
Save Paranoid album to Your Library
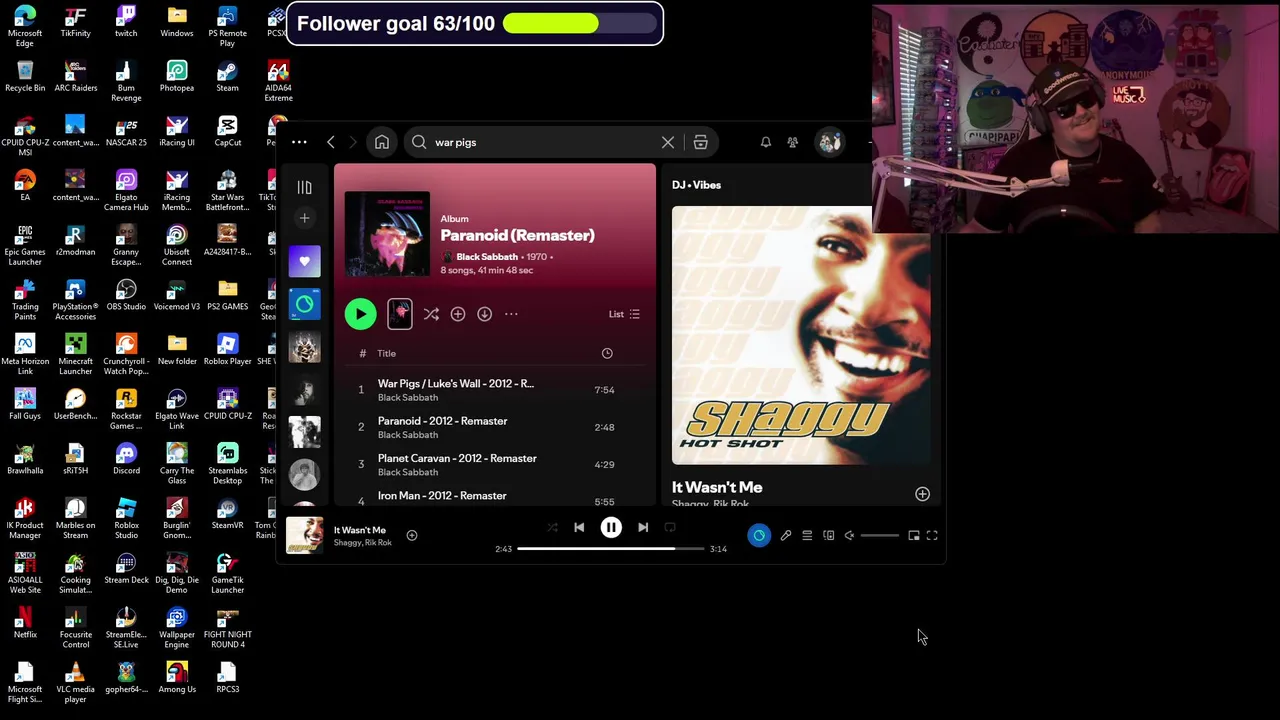(x=458, y=314)
